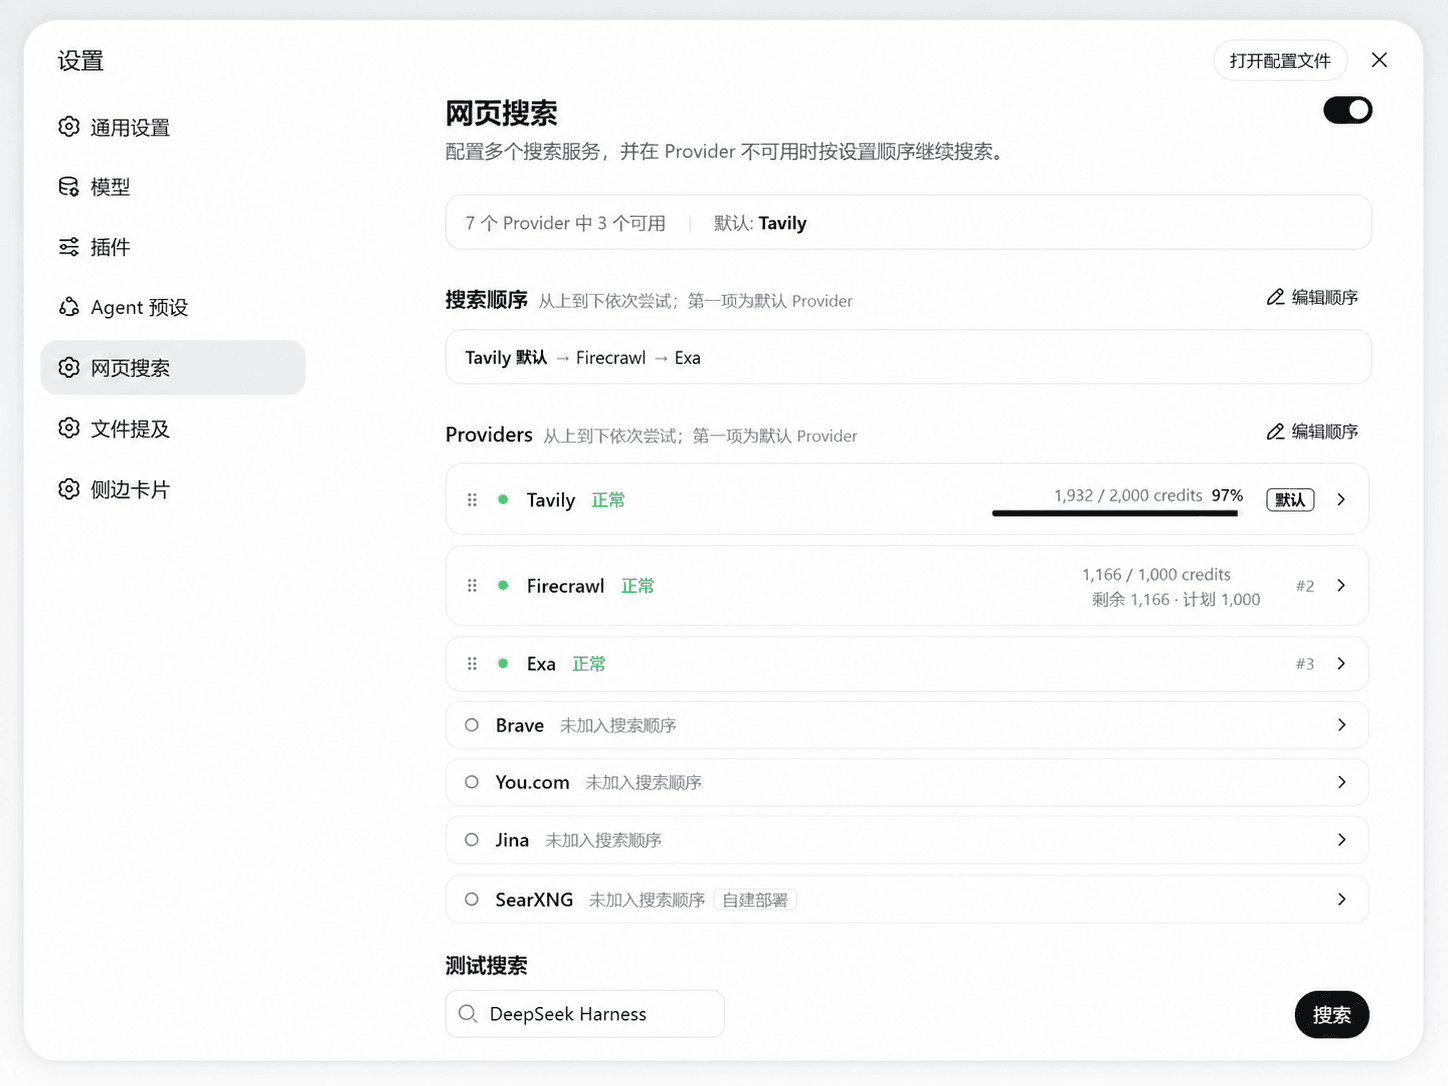Open the 插件 settings section
1448x1086 pixels.
pyautogui.click(x=173, y=247)
